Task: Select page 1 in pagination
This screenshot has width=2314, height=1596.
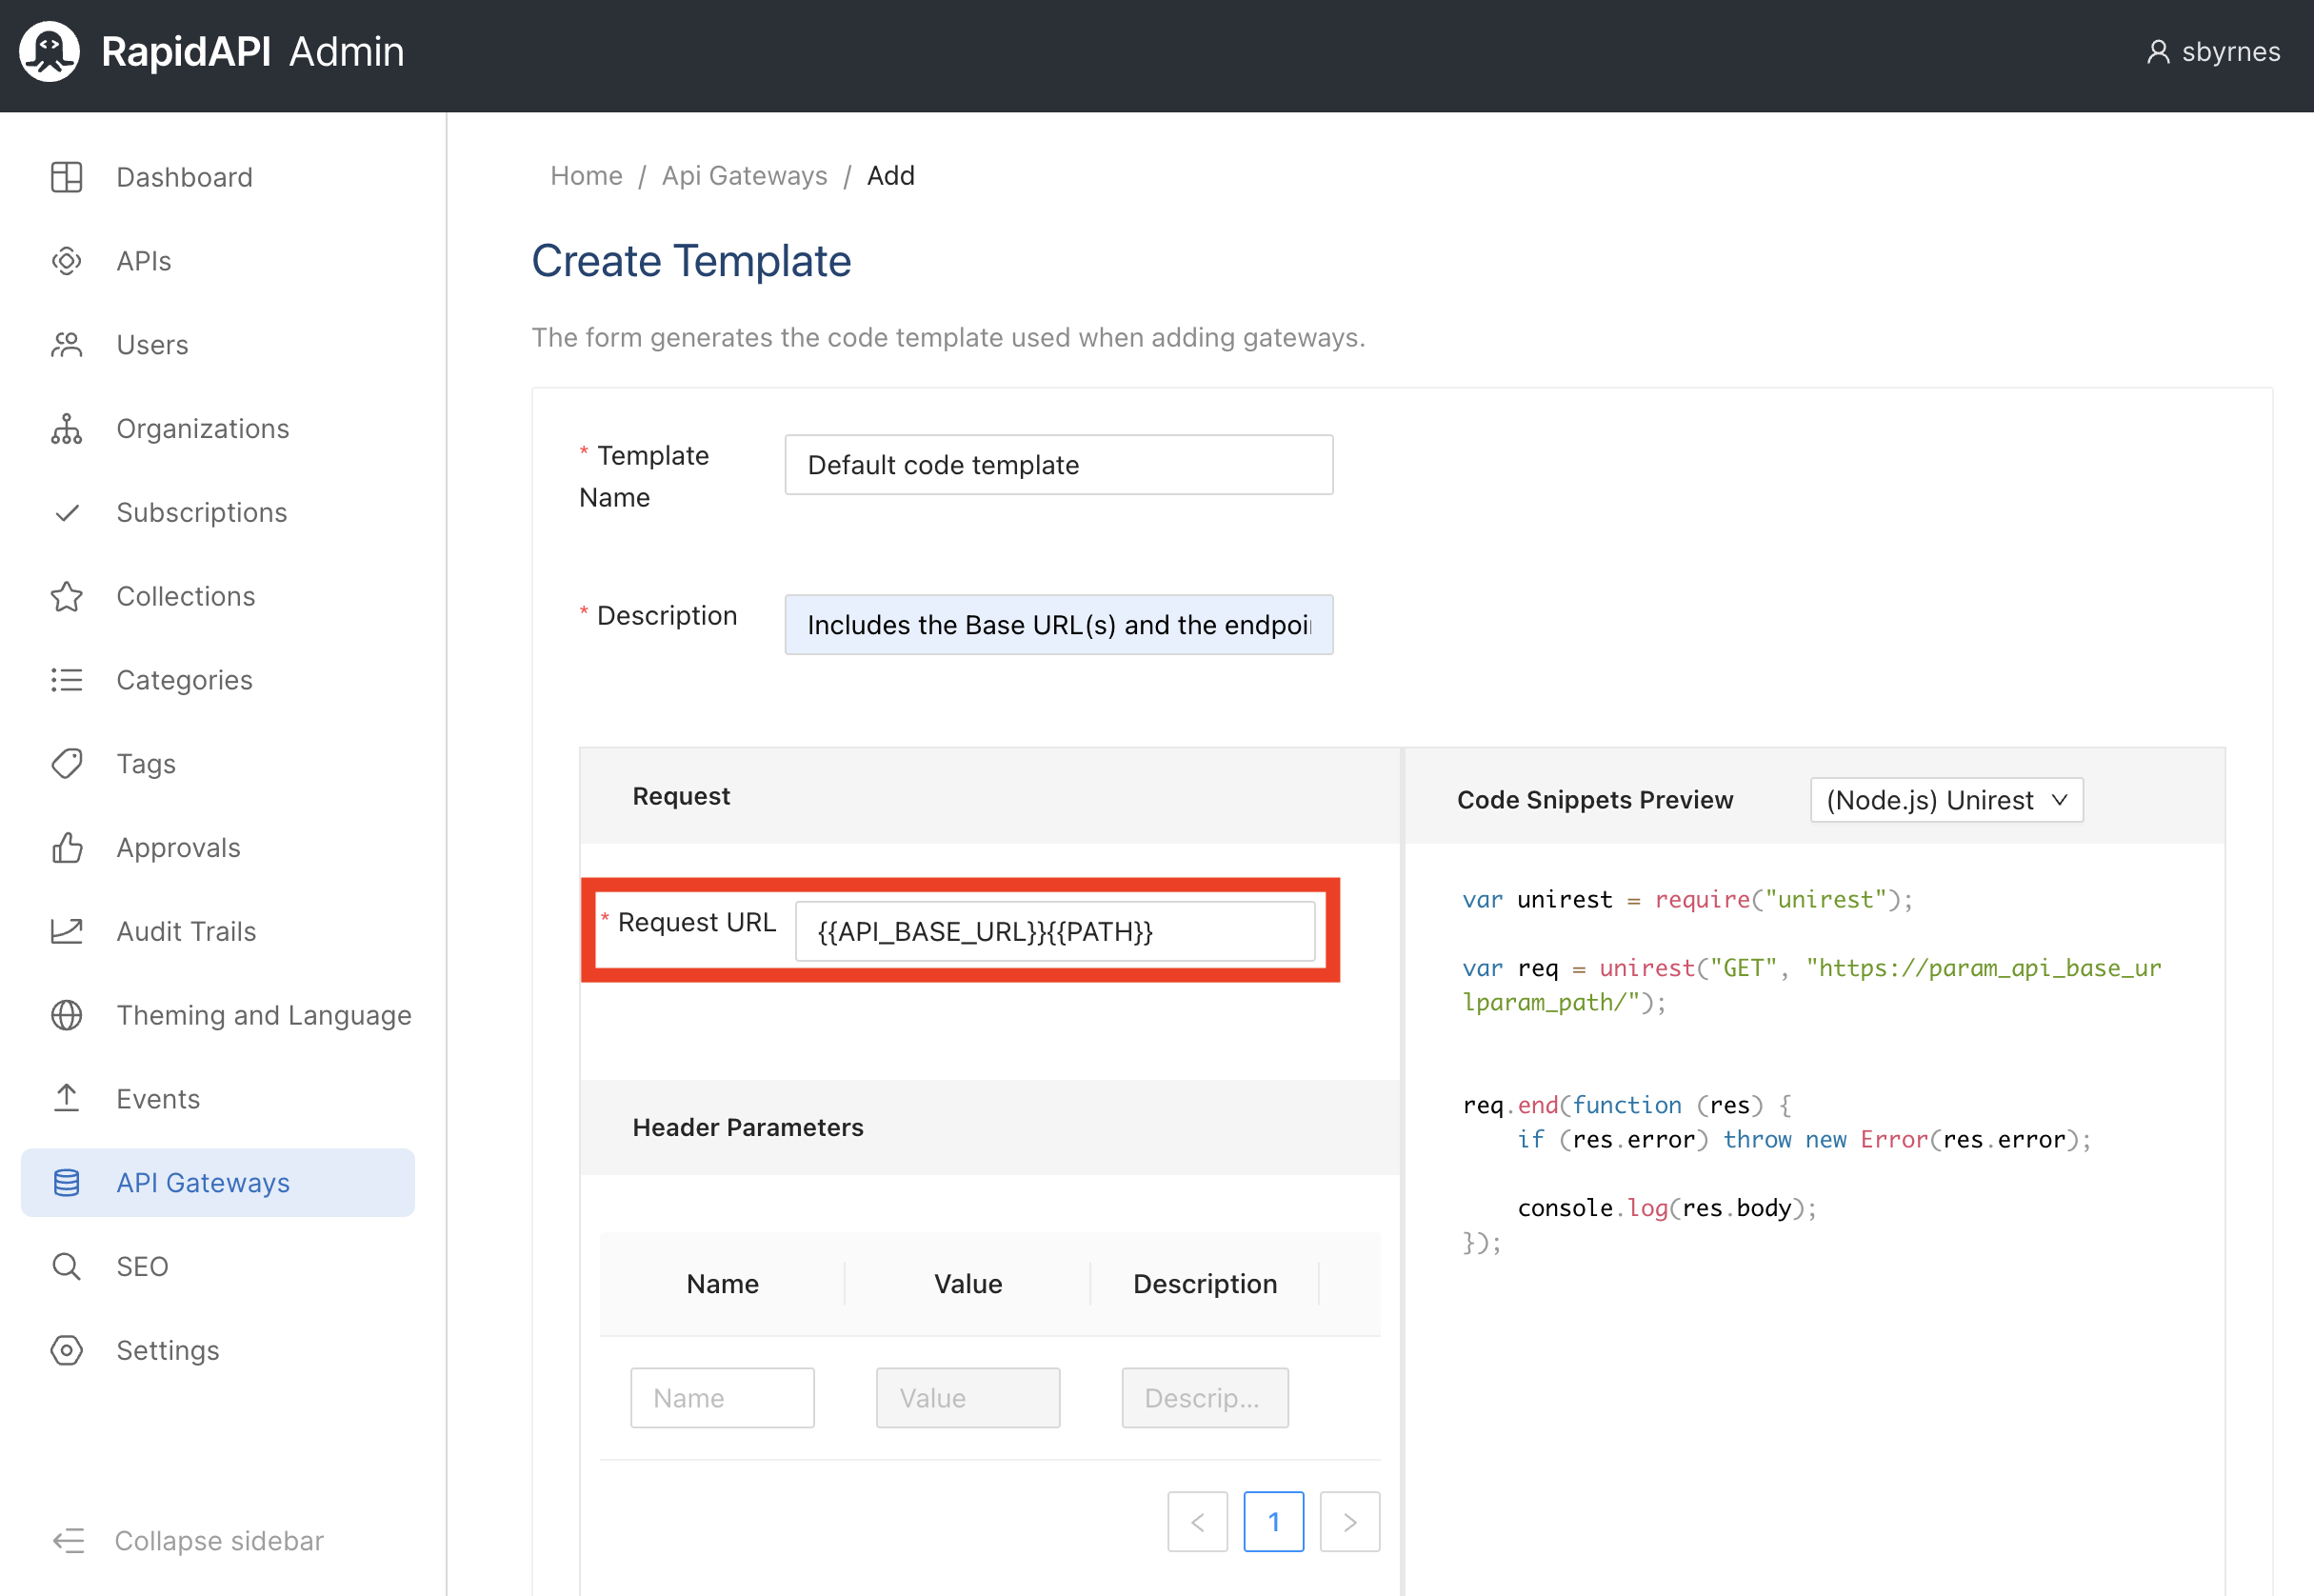Action: tap(1273, 1522)
